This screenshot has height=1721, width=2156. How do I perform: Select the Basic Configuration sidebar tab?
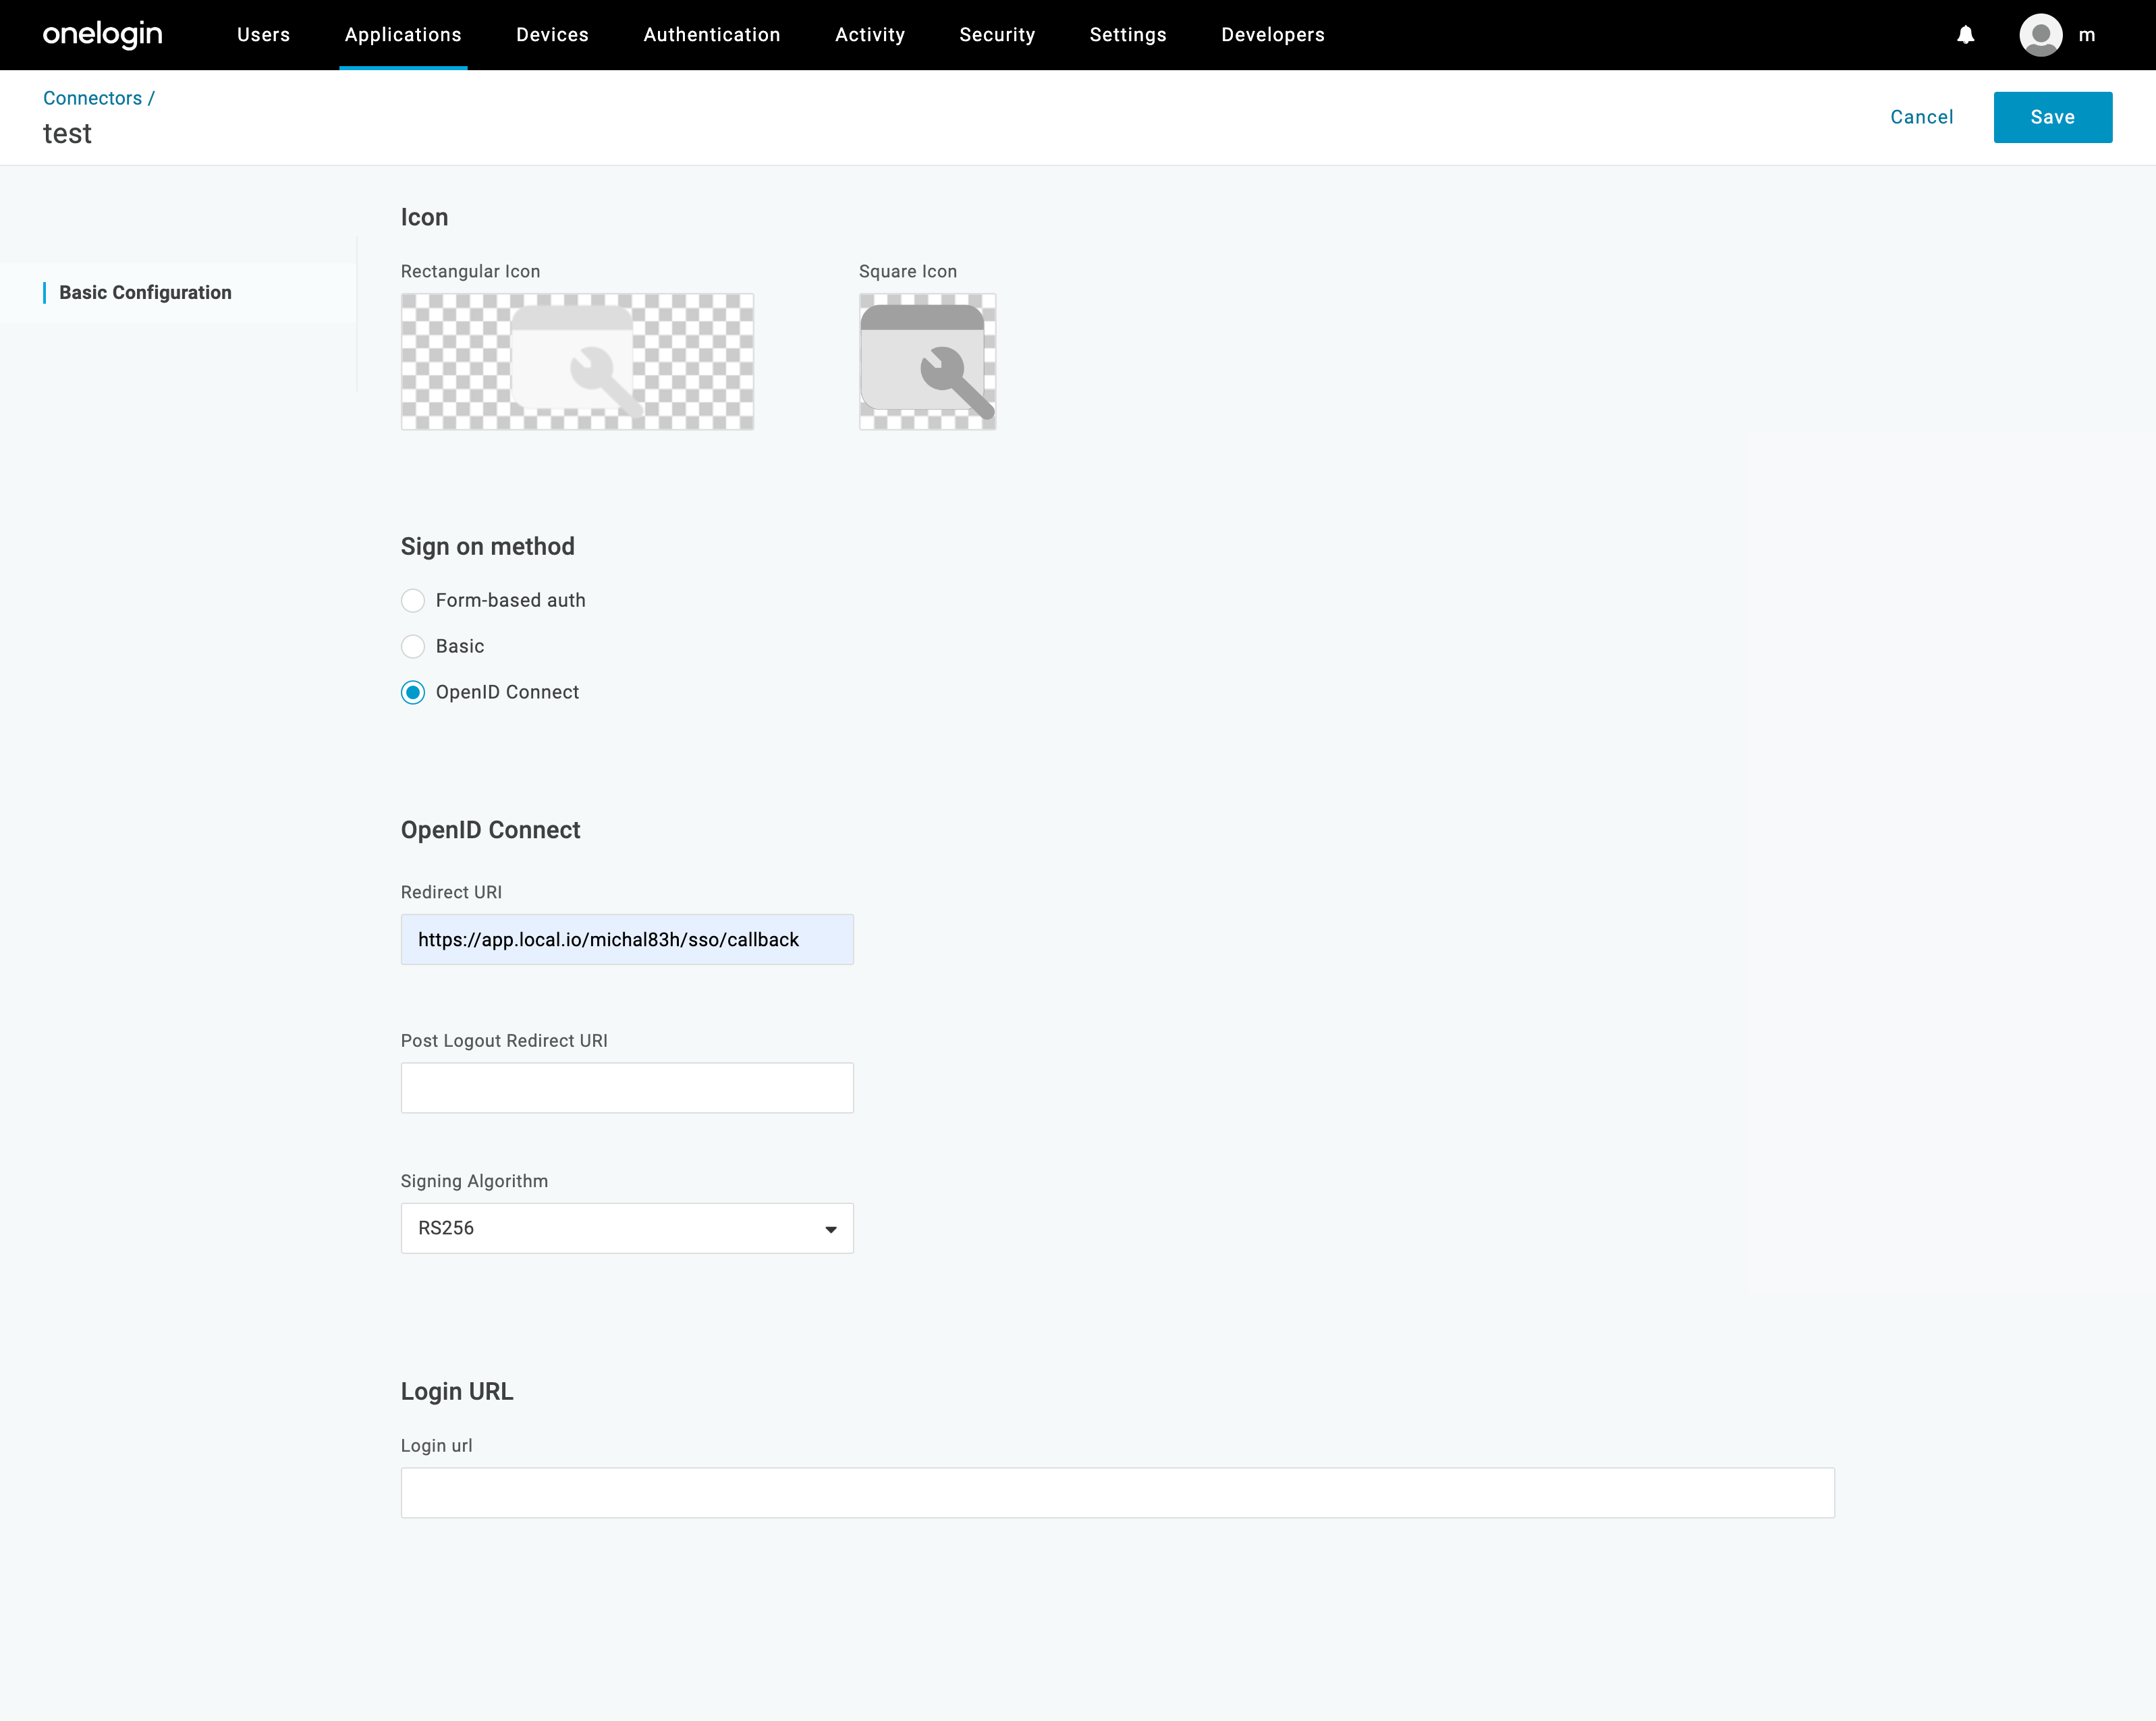(x=145, y=292)
